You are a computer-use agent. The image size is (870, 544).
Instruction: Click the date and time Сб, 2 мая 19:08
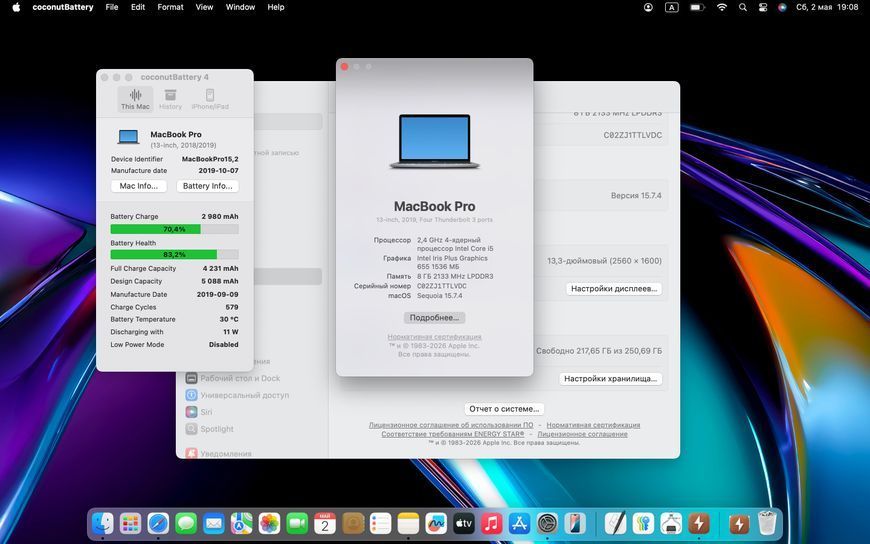click(827, 7)
